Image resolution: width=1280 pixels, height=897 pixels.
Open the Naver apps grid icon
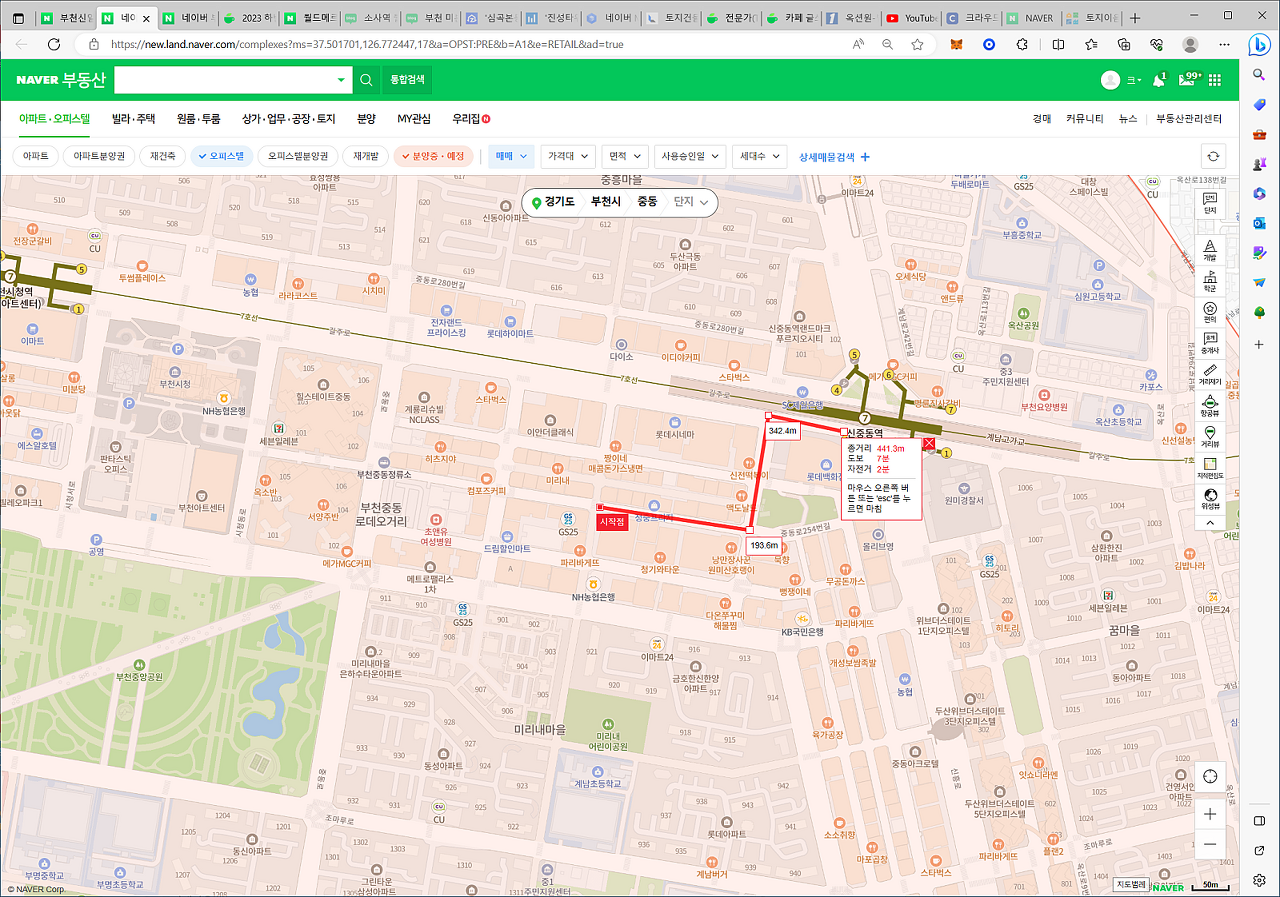pyautogui.click(x=1215, y=80)
